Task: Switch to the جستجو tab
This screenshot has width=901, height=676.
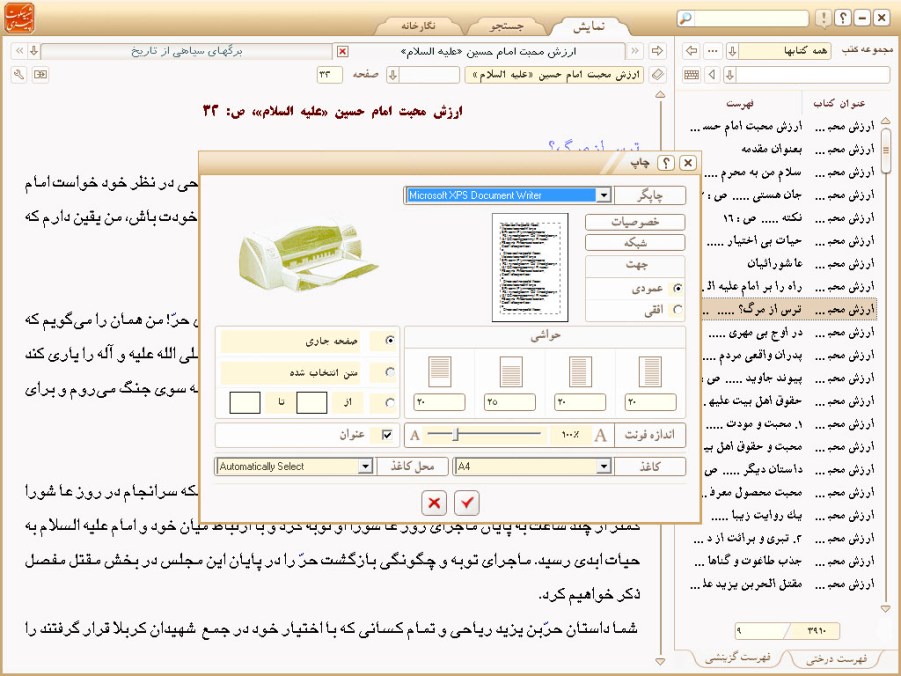Action: (x=507, y=26)
